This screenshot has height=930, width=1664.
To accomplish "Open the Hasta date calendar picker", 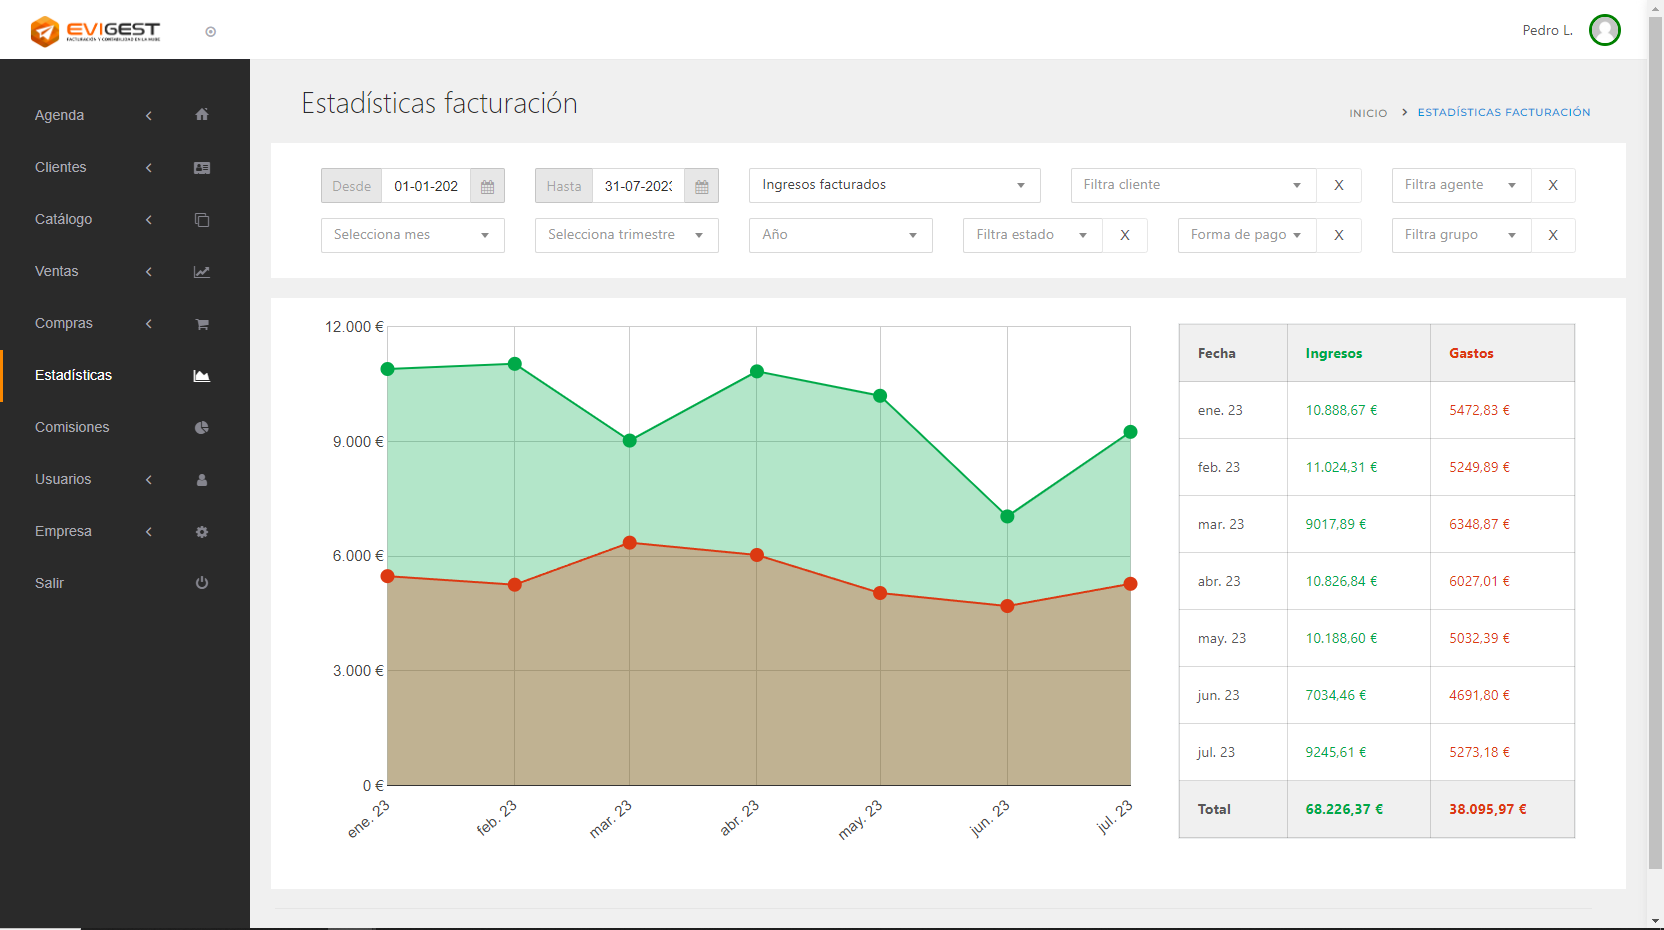I will point(701,186).
